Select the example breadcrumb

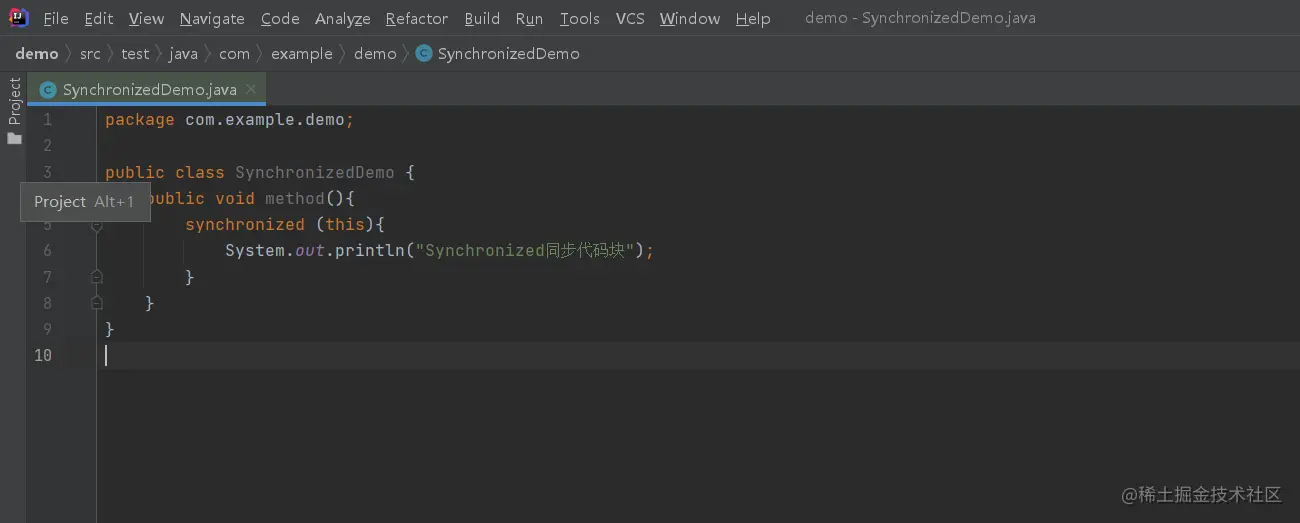coord(301,54)
